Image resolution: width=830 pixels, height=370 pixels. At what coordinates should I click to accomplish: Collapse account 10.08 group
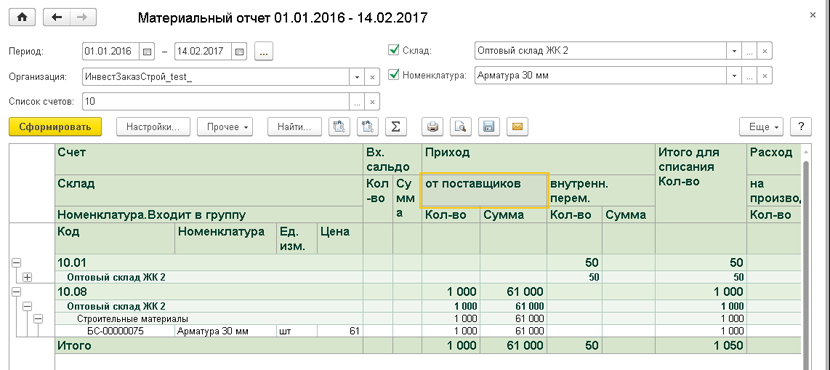click(x=16, y=291)
